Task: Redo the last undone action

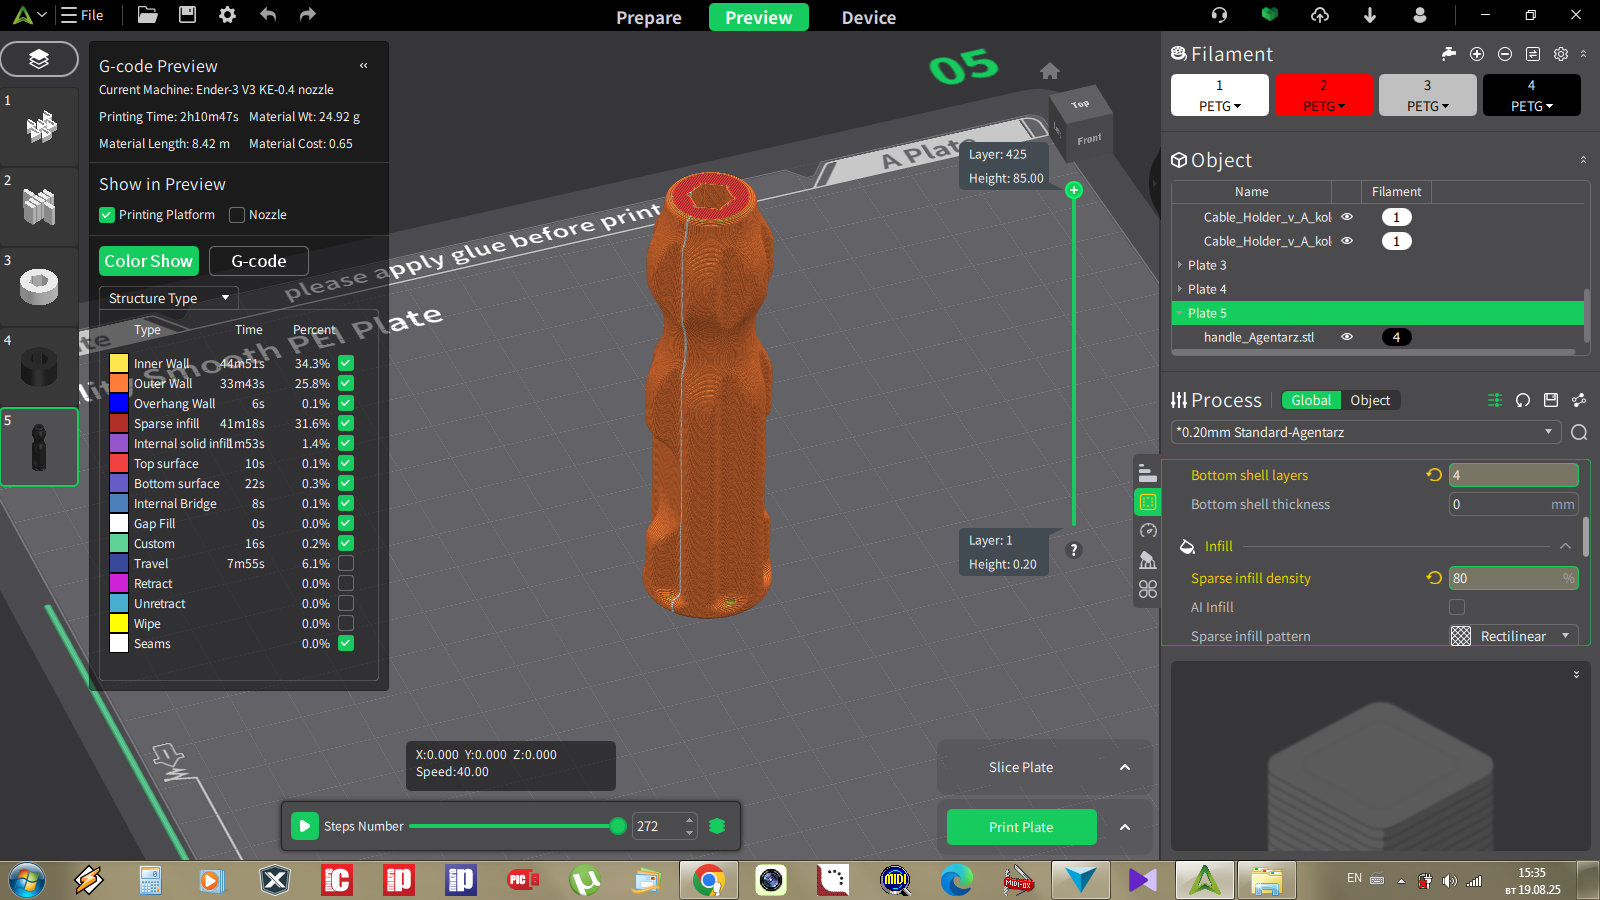Action: click(308, 15)
